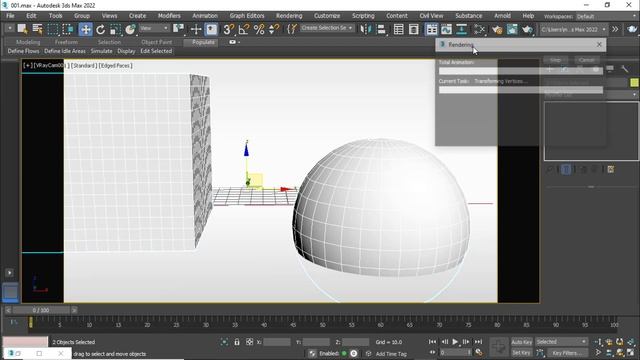Open viewport Standard shading menu
The height and width of the screenshot is (360, 640).
(x=83, y=65)
